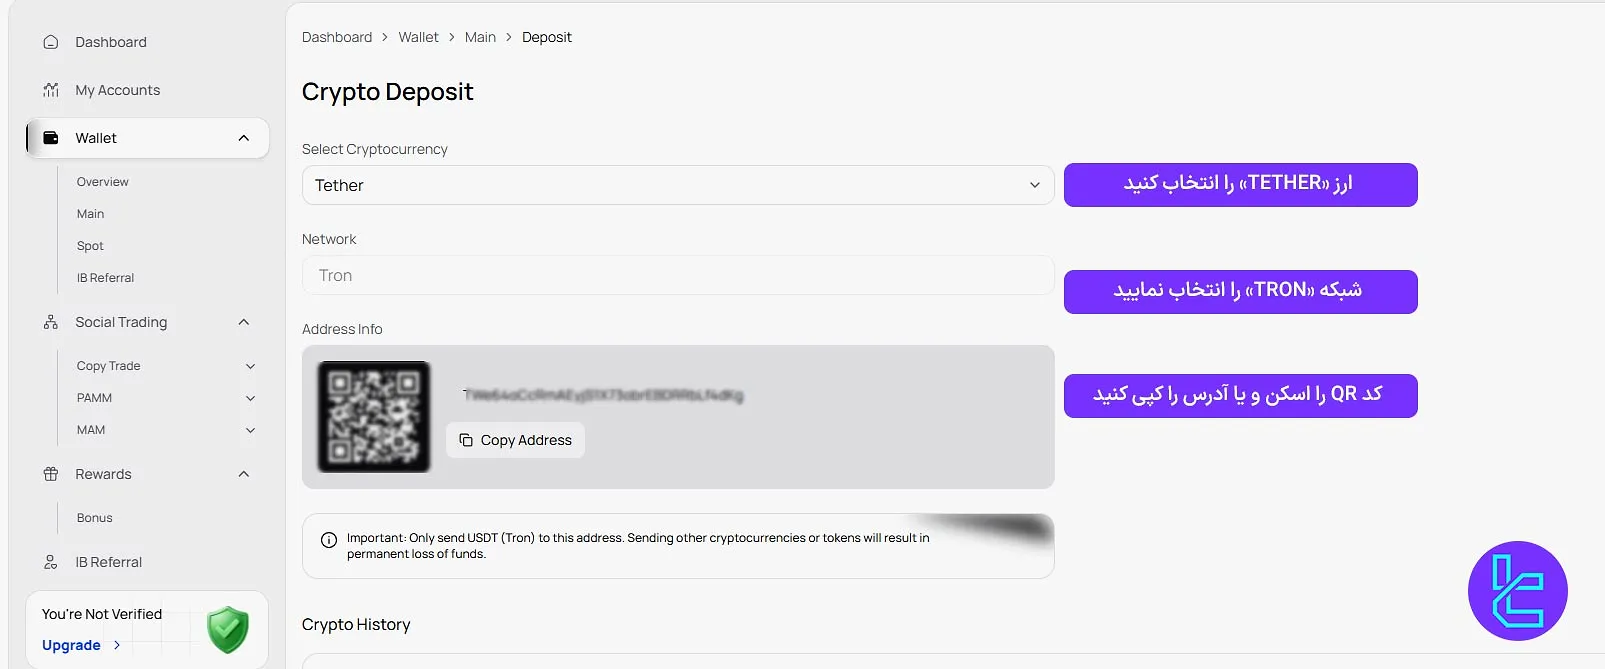Viewport: 1605px width, 669px height.
Task: Click the Wallet breadcrumb link
Action: pyautogui.click(x=418, y=37)
